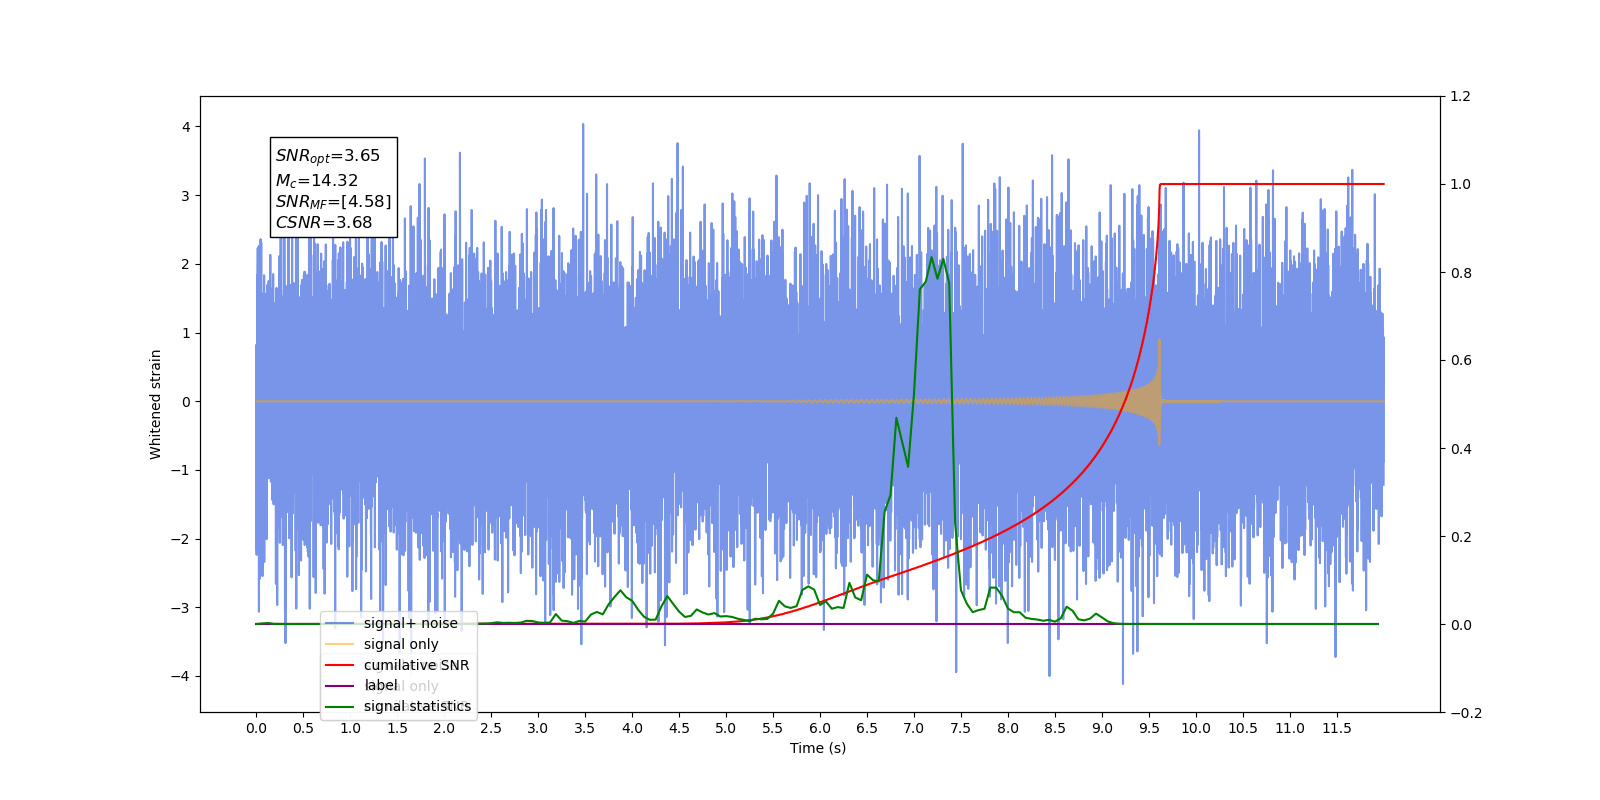
Task: Click the −4 tick on left strain axis
Action: (180, 676)
